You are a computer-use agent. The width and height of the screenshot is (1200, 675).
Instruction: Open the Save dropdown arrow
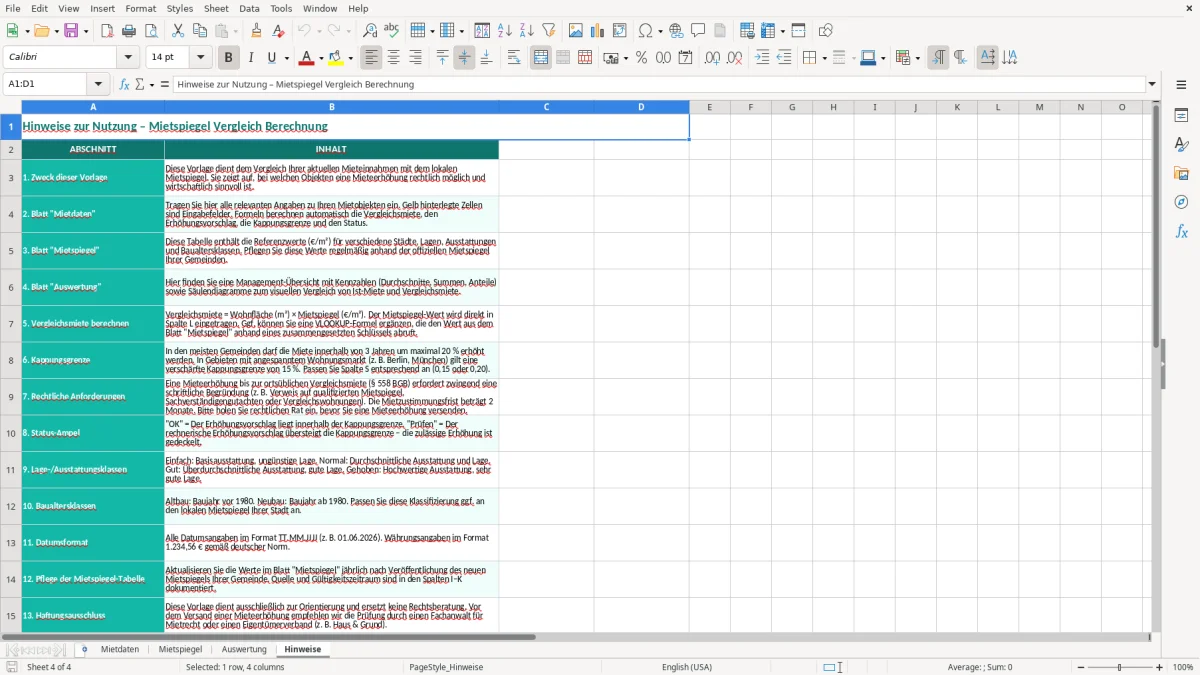click(x=86, y=31)
